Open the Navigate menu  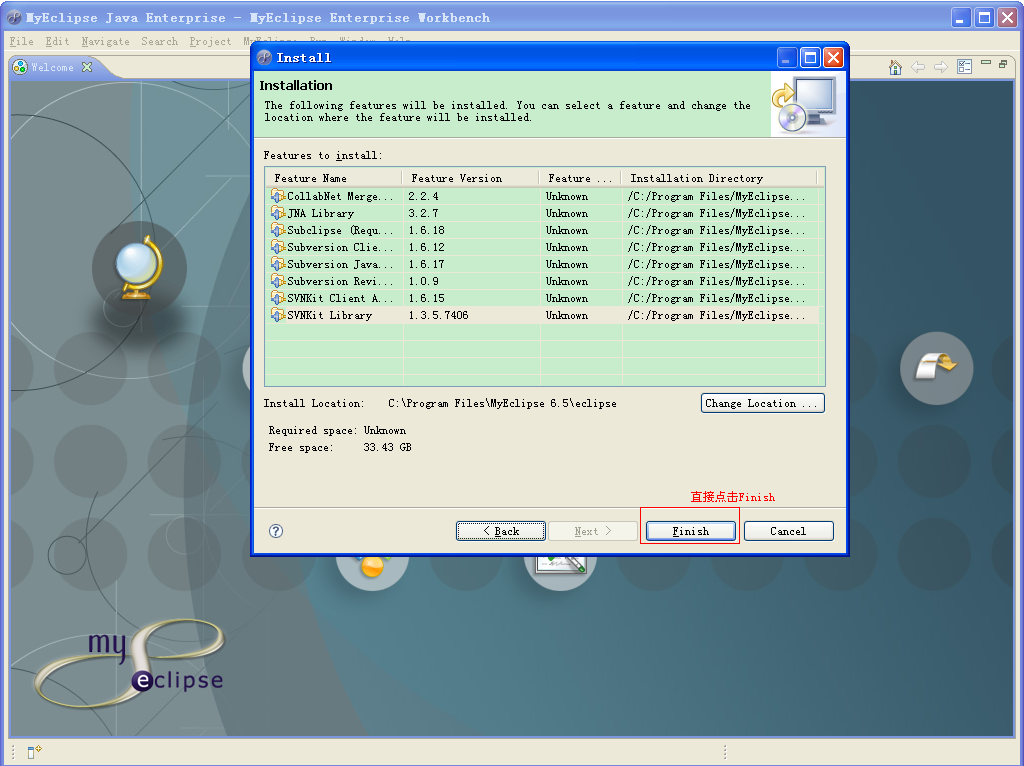105,41
